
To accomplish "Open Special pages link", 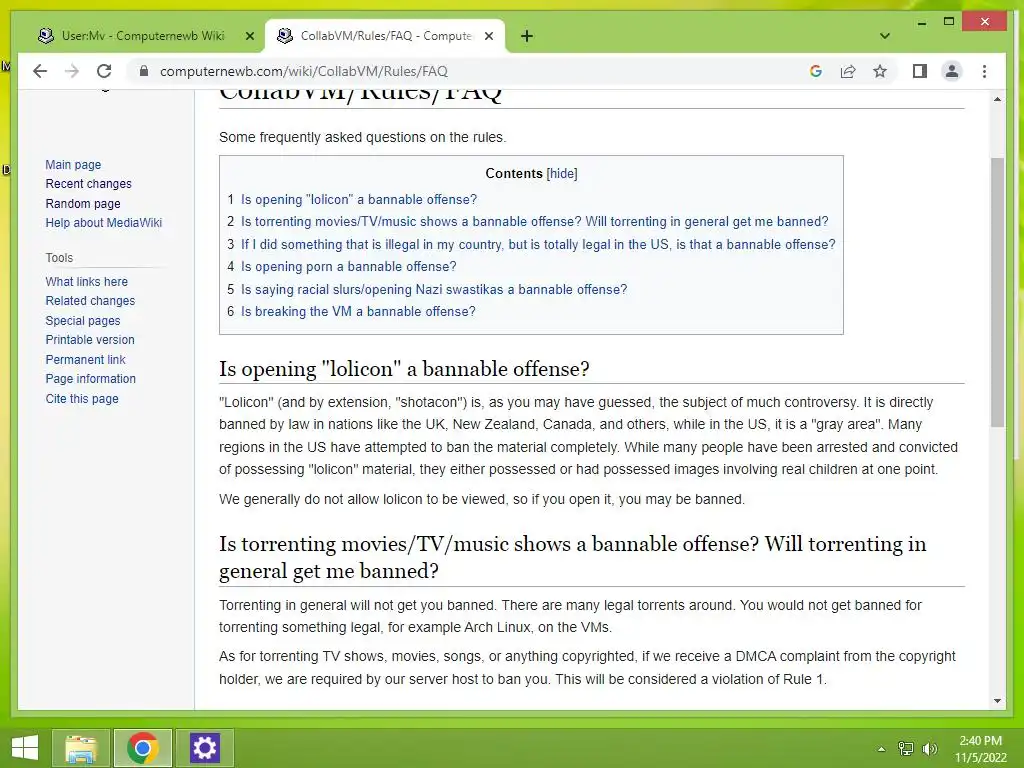I will [83, 321].
